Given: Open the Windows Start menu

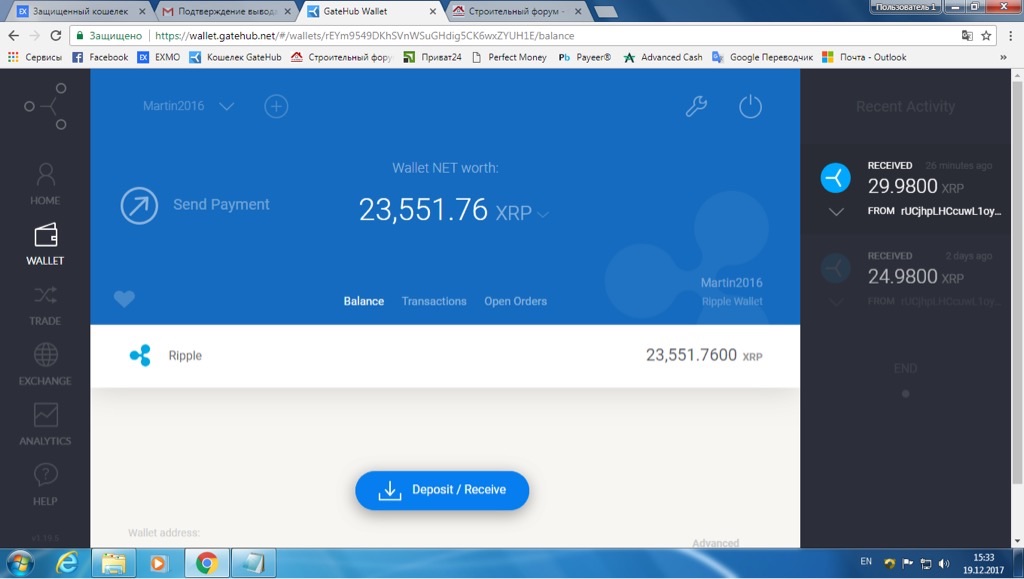Looking at the screenshot, I should pyautogui.click(x=20, y=563).
